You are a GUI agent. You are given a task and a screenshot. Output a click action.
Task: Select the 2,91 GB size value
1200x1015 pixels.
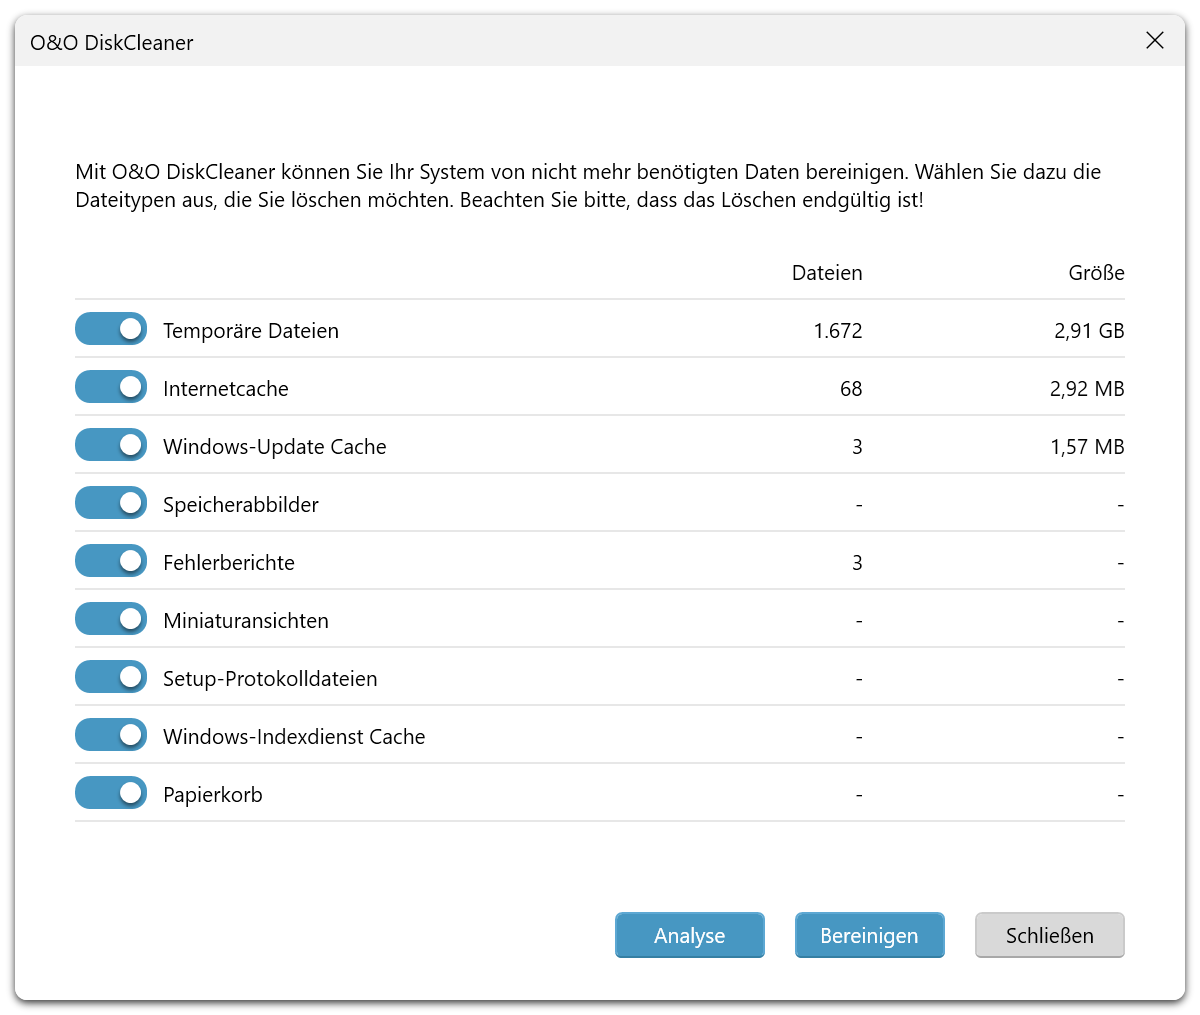1088,331
